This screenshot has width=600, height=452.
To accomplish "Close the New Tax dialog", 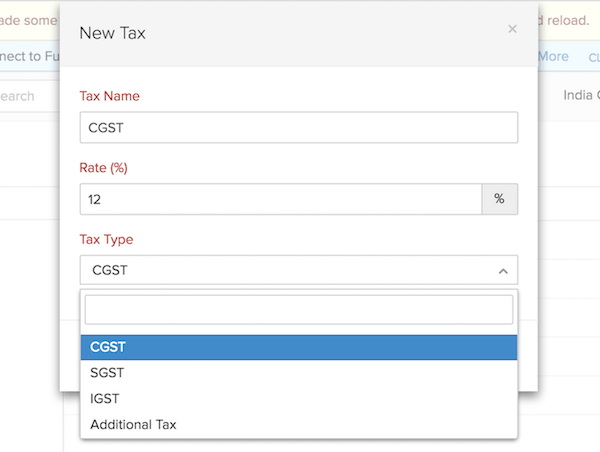I will click(512, 29).
